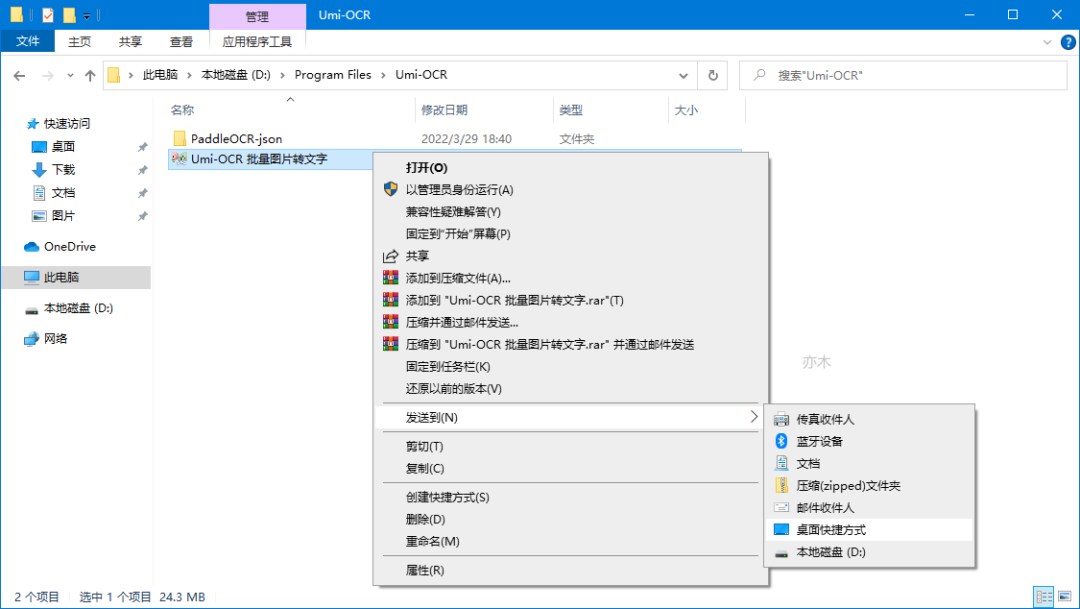Screen dimensions: 1080x609
Task: Click the 修改日期 column header
Action: [445, 110]
